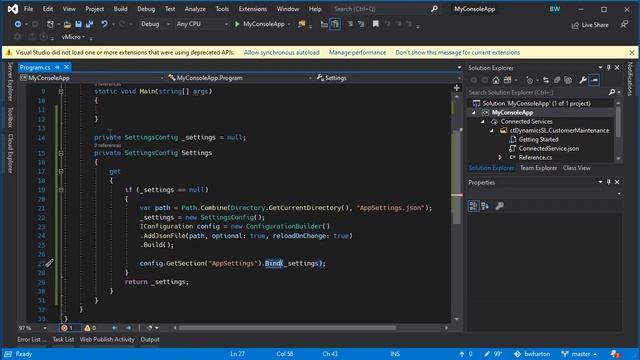Open the Solution Explorer Properties wrench icon
640x360 pixels.
pos(583,80)
